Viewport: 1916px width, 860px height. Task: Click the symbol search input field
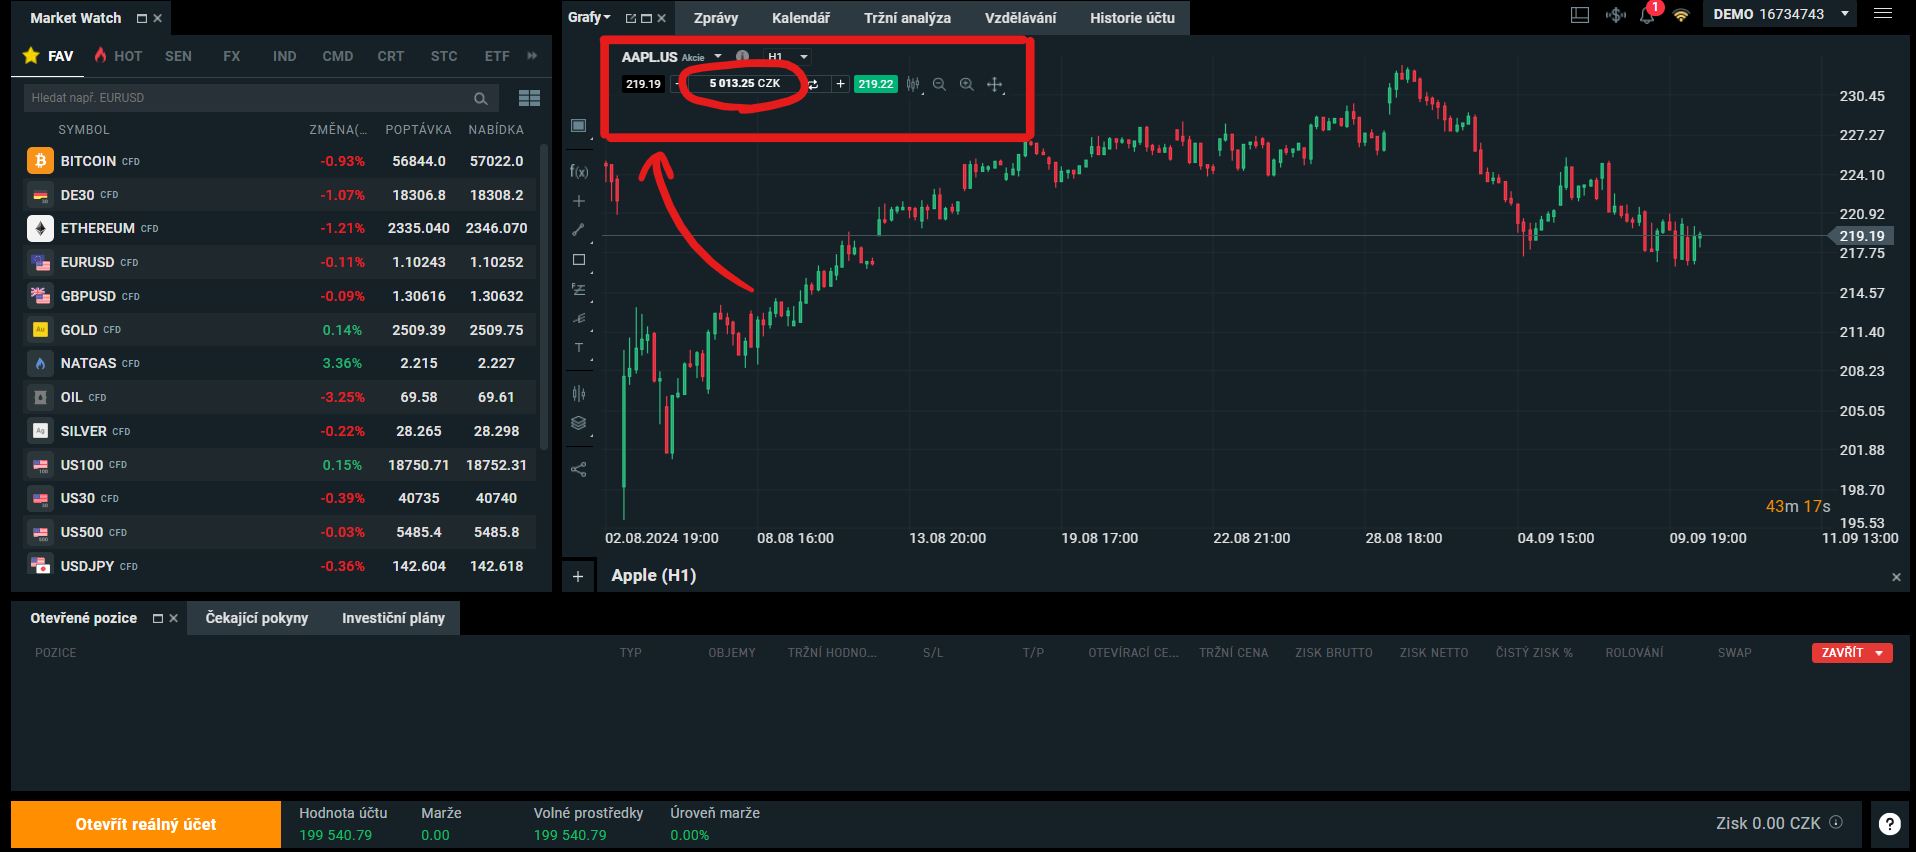pos(250,98)
